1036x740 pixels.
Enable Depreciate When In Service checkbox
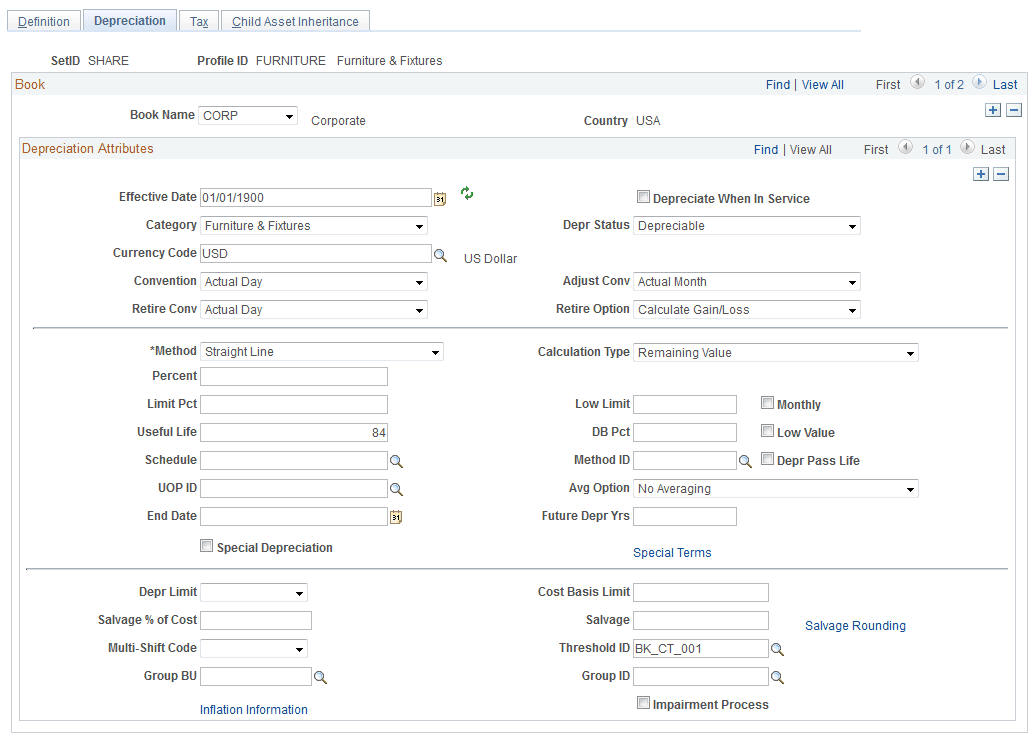pos(643,197)
